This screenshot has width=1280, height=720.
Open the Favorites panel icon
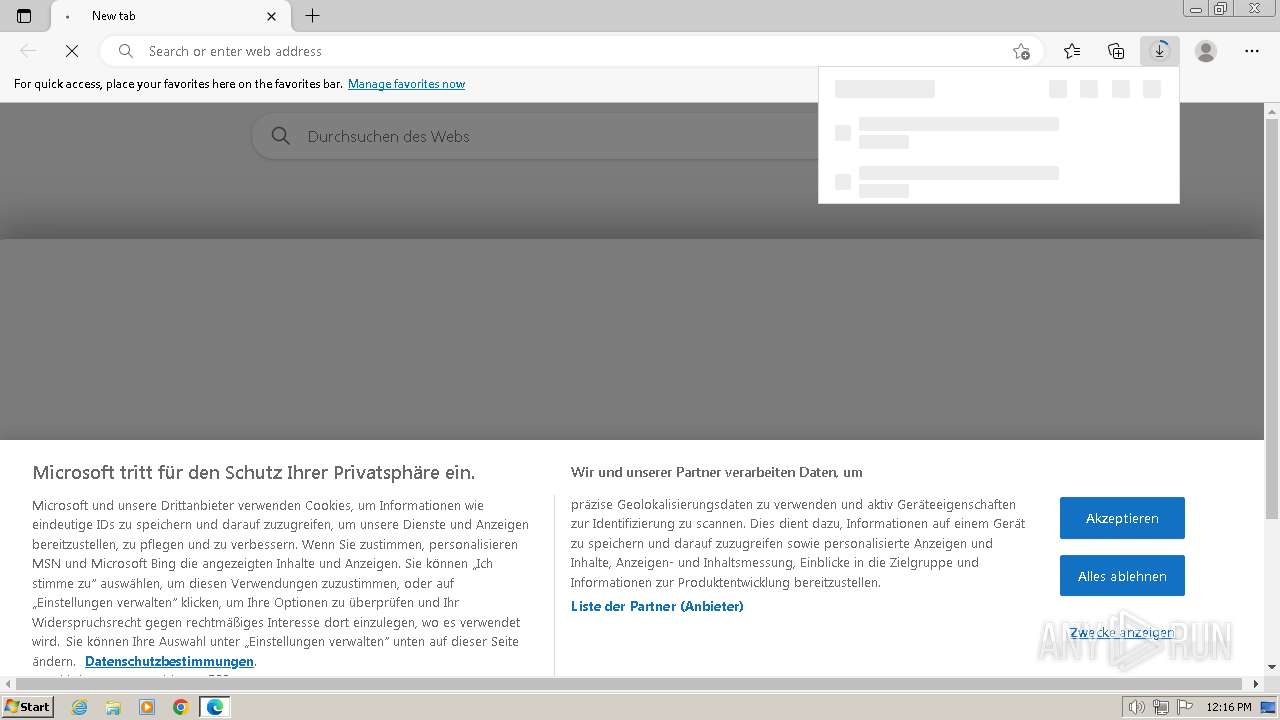pos(1072,51)
